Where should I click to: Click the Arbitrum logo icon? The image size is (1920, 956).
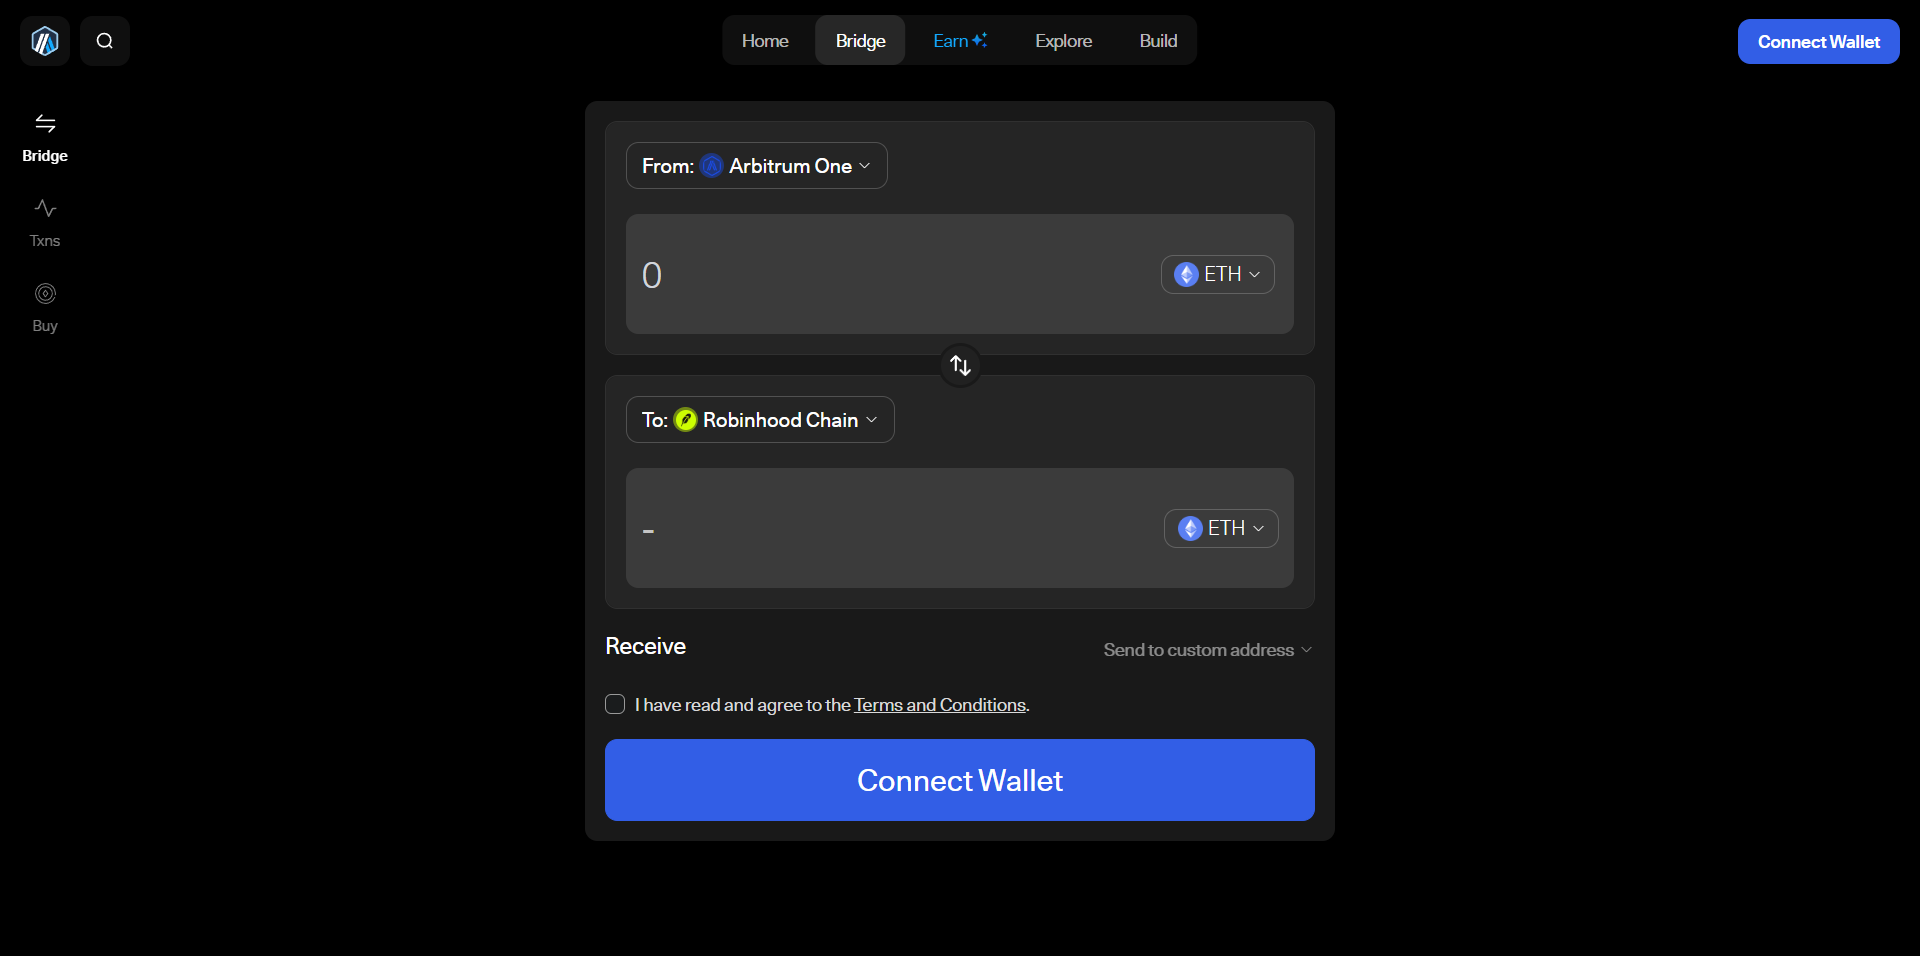point(45,41)
